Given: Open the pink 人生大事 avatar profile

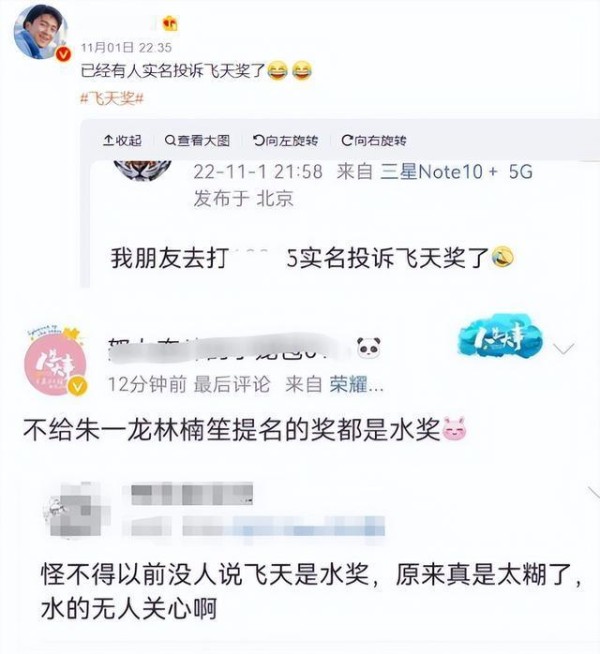Looking at the screenshot, I should pyautogui.click(x=55, y=361).
